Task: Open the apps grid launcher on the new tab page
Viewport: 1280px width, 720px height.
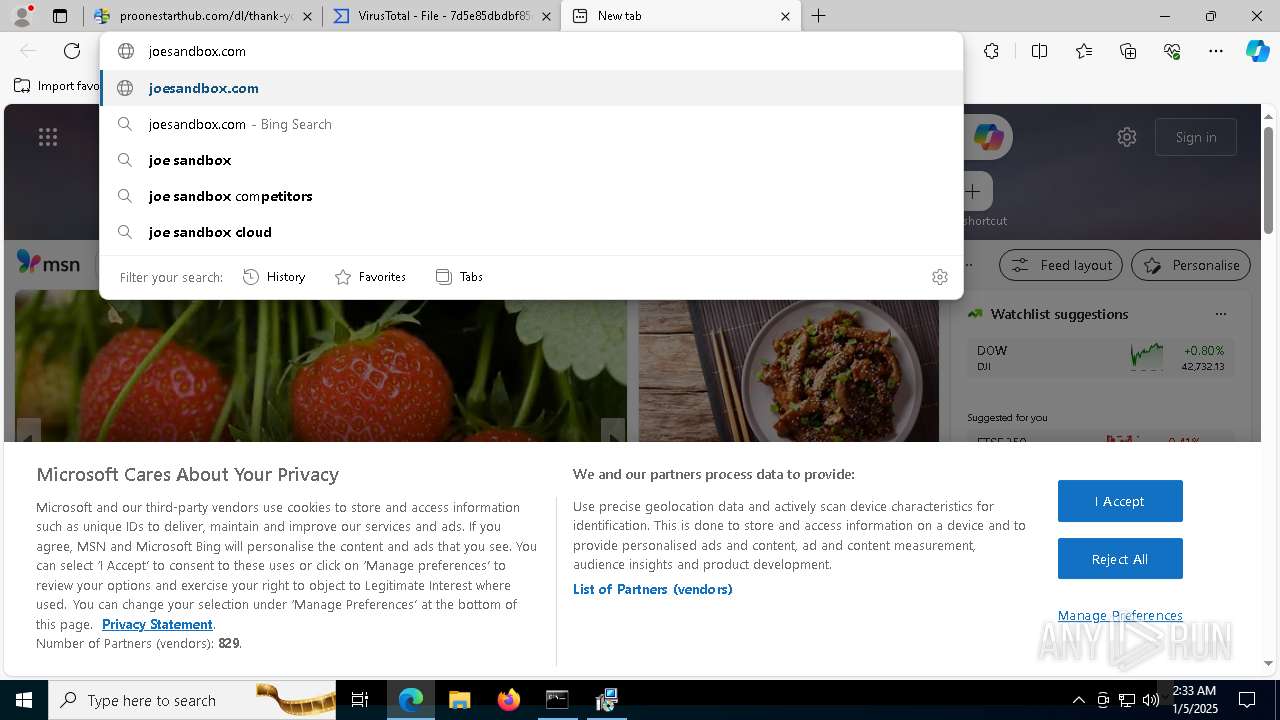Action: pos(48,137)
